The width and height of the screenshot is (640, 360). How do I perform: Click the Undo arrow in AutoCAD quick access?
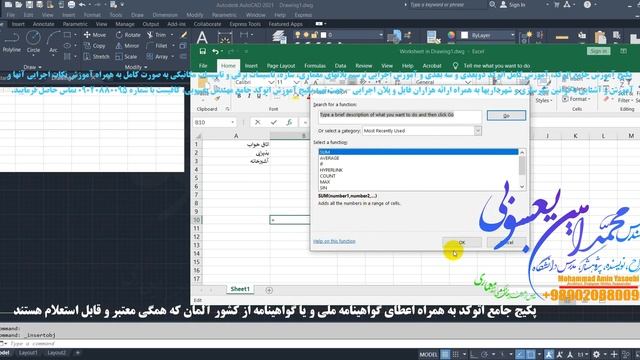(x=82, y=4)
